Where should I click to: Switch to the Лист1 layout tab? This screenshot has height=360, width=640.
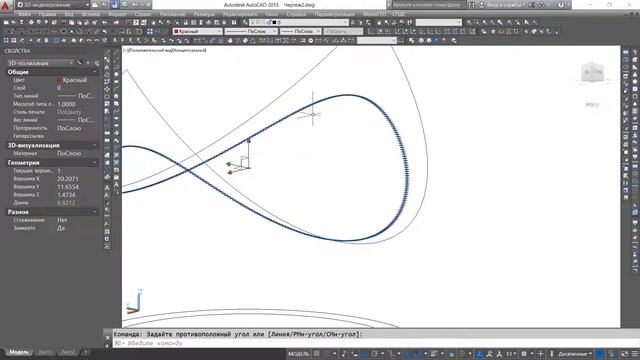pyautogui.click(x=45, y=352)
